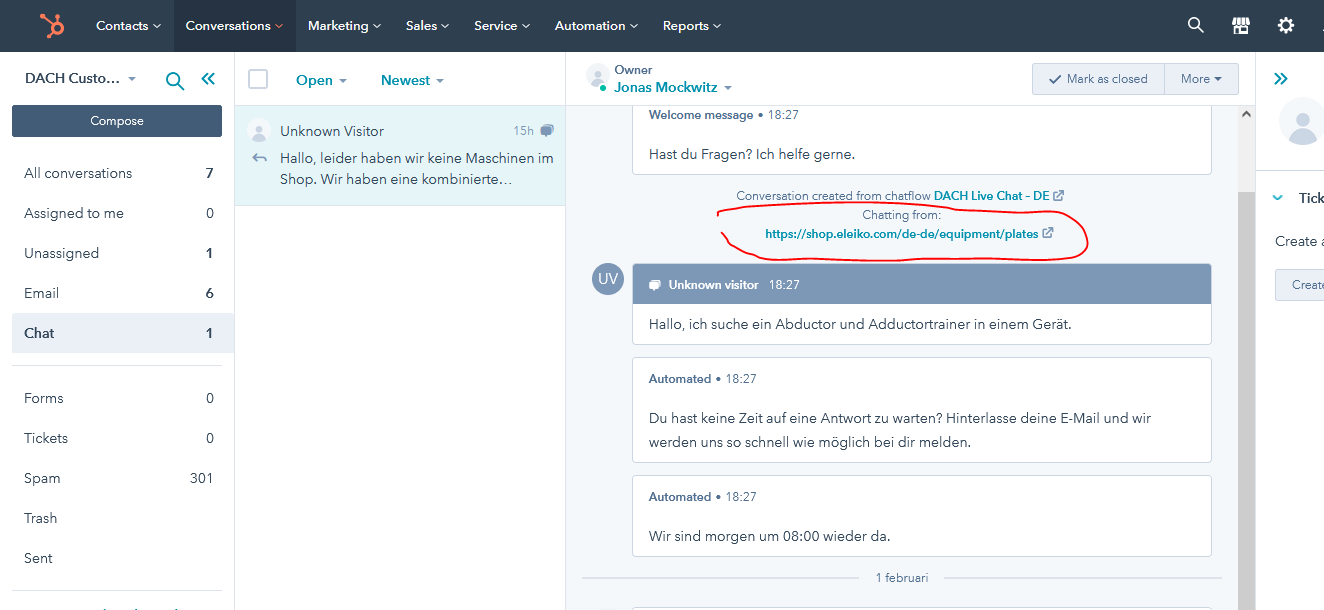1324x610 pixels.
Task: Open the Reports menu in navbar
Action: (691, 26)
